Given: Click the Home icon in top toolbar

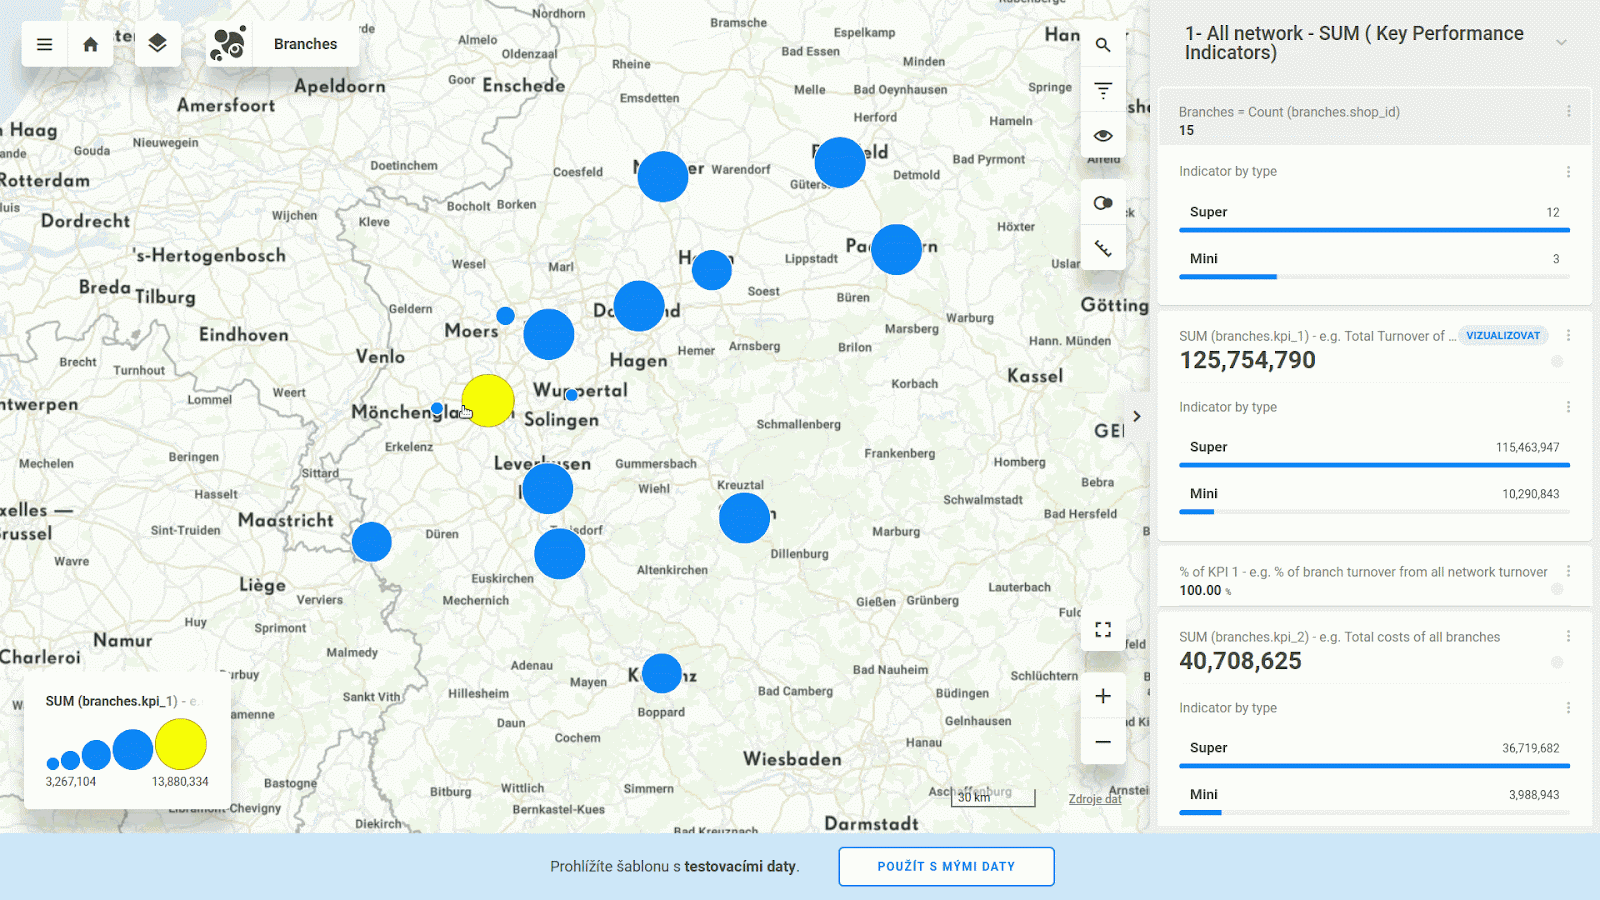Looking at the screenshot, I should pyautogui.click(x=90, y=44).
